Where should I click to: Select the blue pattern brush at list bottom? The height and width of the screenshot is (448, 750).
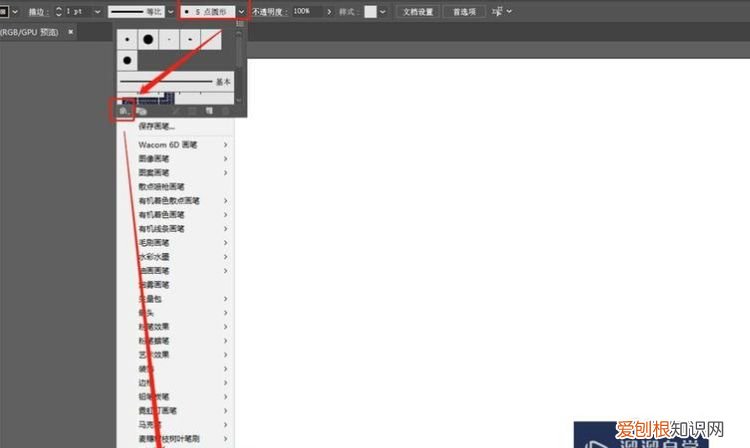(149, 98)
